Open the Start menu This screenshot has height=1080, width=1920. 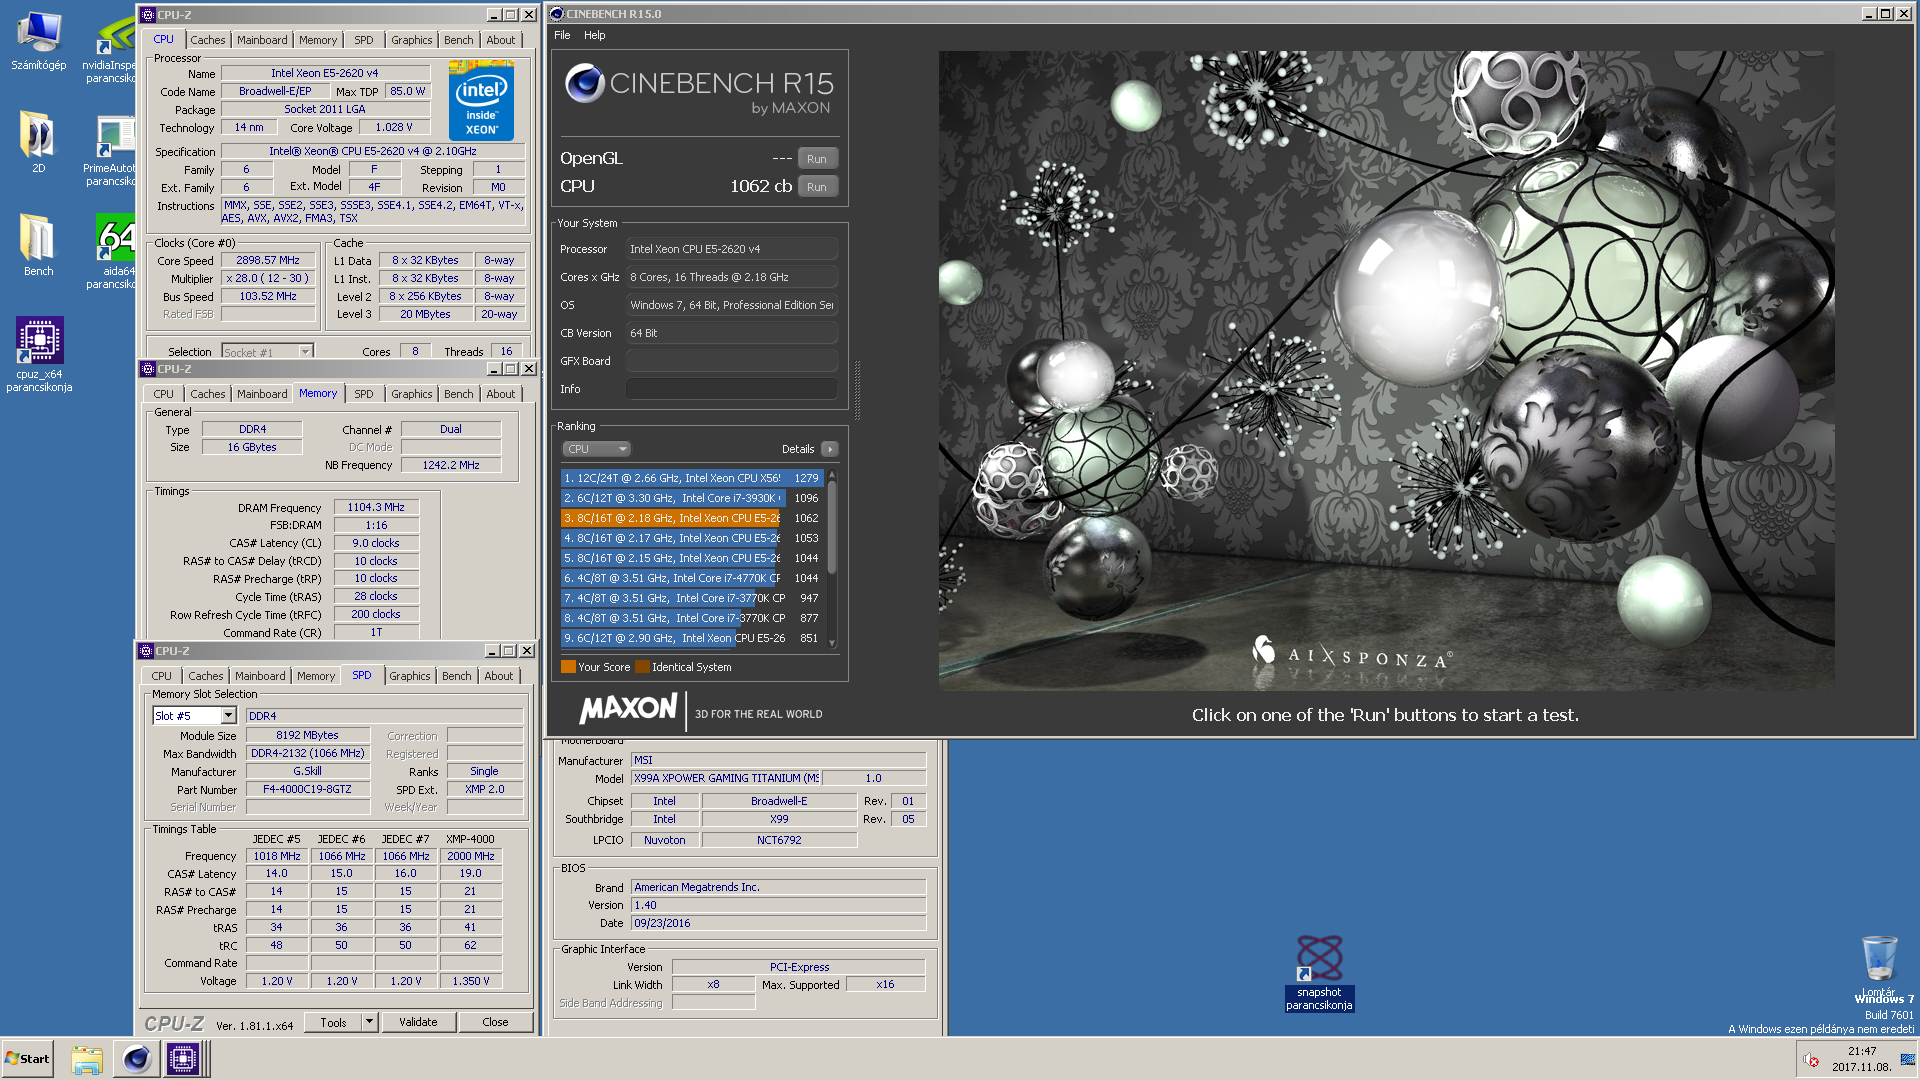point(28,1058)
